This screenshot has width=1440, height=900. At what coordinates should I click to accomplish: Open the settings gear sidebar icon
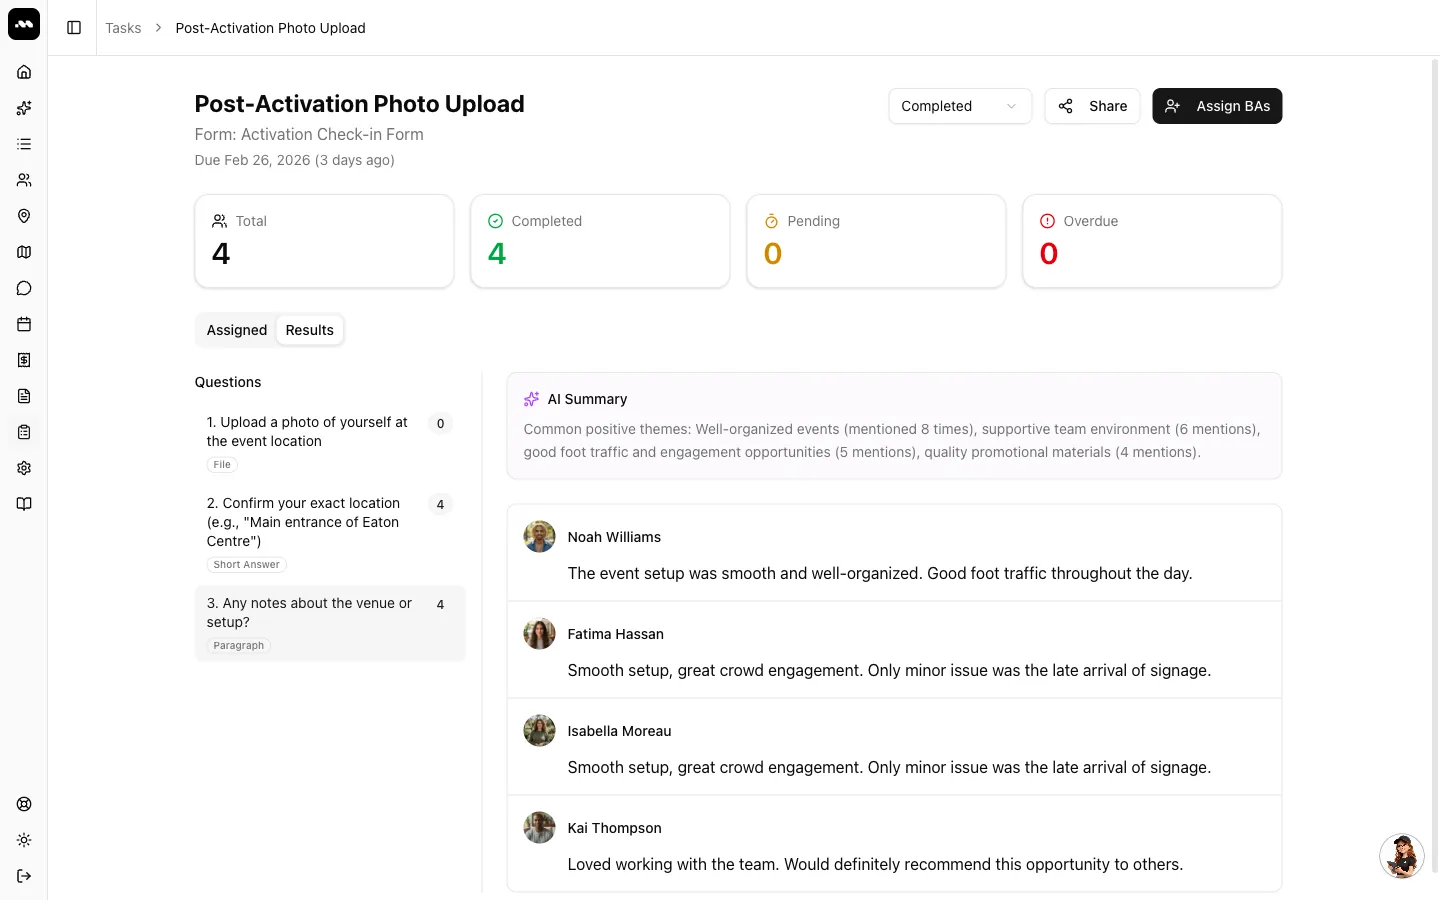[24, 468]
